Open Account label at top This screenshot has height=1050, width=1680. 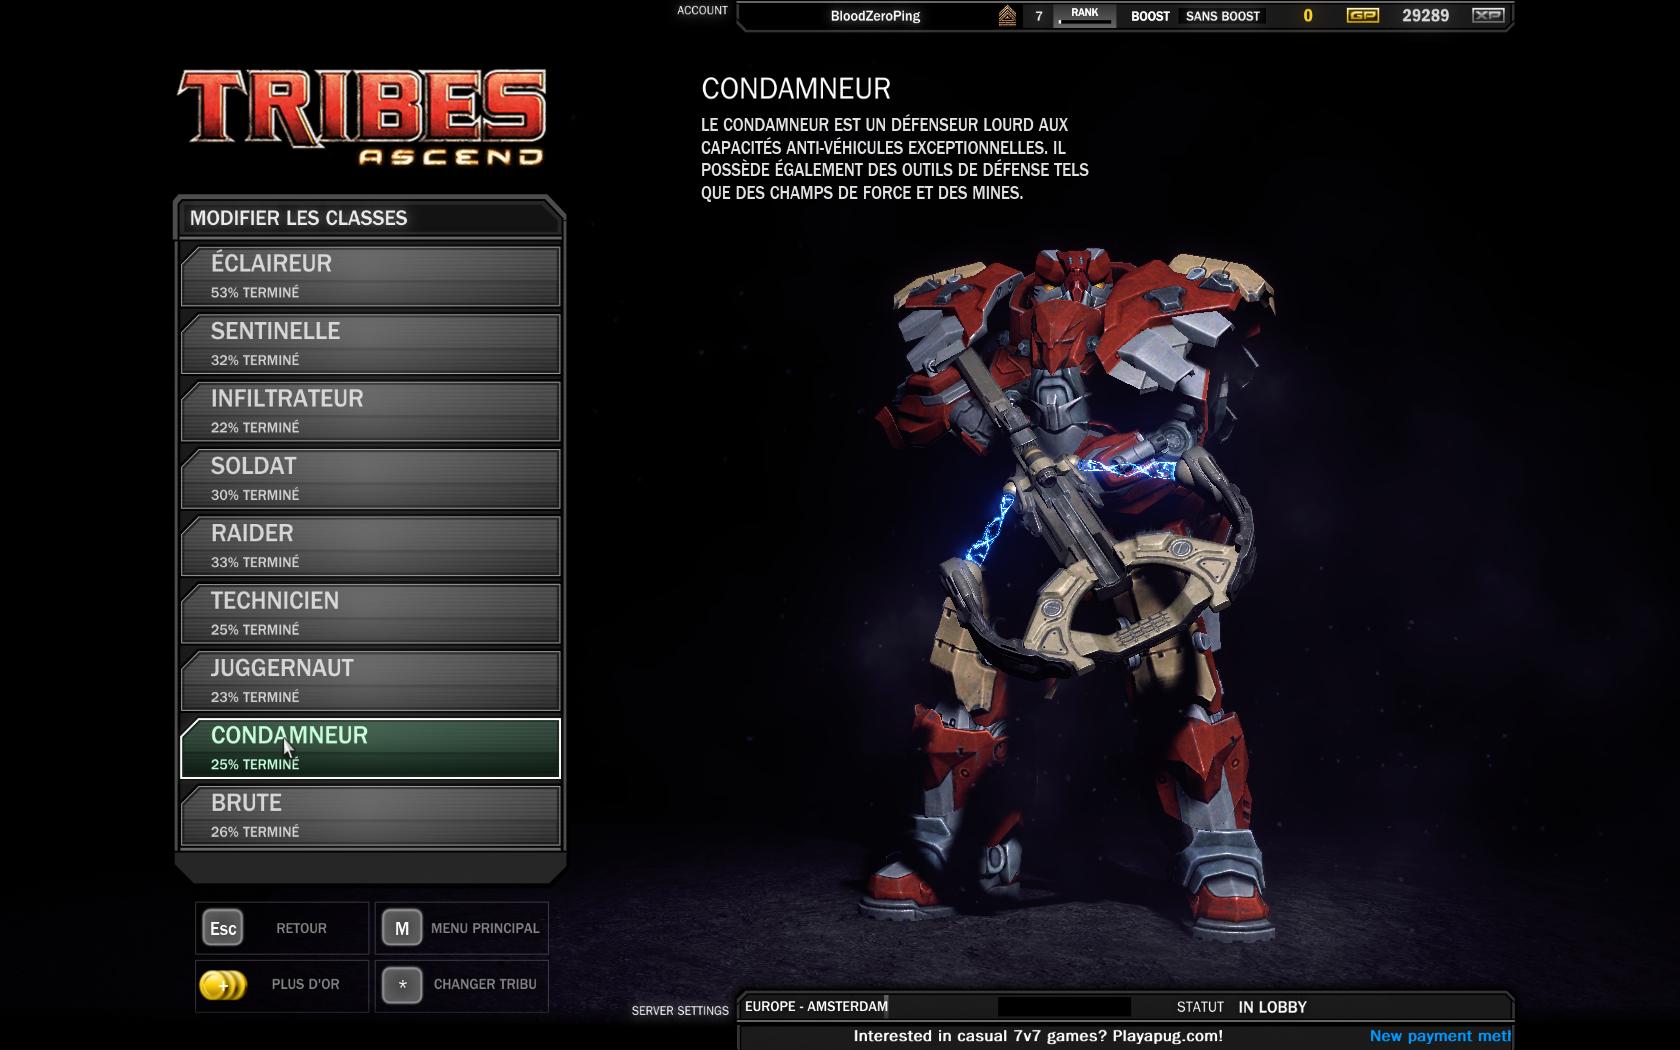[702, 10]
